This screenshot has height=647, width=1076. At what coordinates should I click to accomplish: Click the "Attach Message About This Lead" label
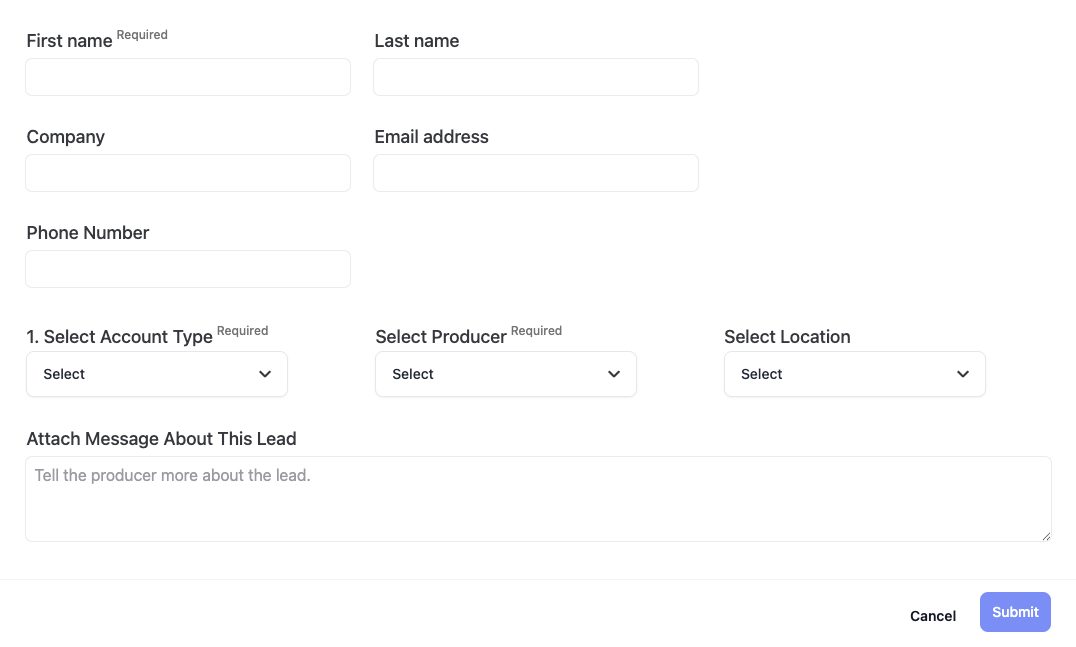click(161, 439)
